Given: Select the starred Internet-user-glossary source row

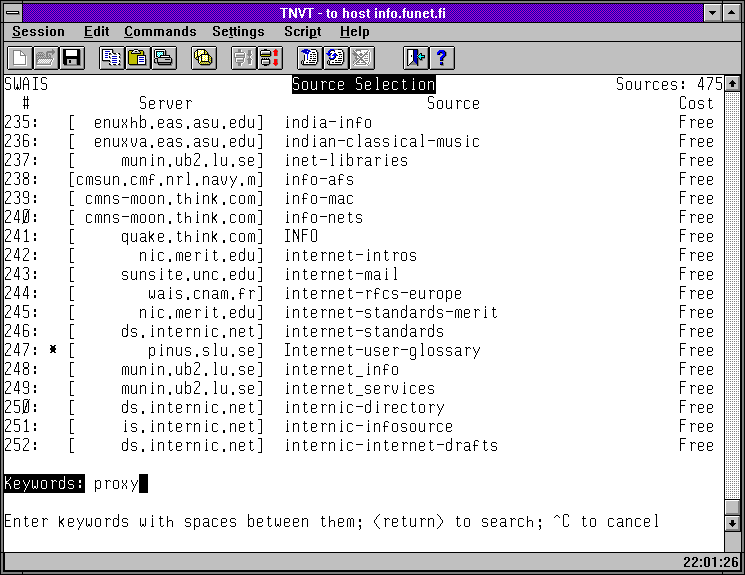Looking at the screenshot, I should (382, 351).
